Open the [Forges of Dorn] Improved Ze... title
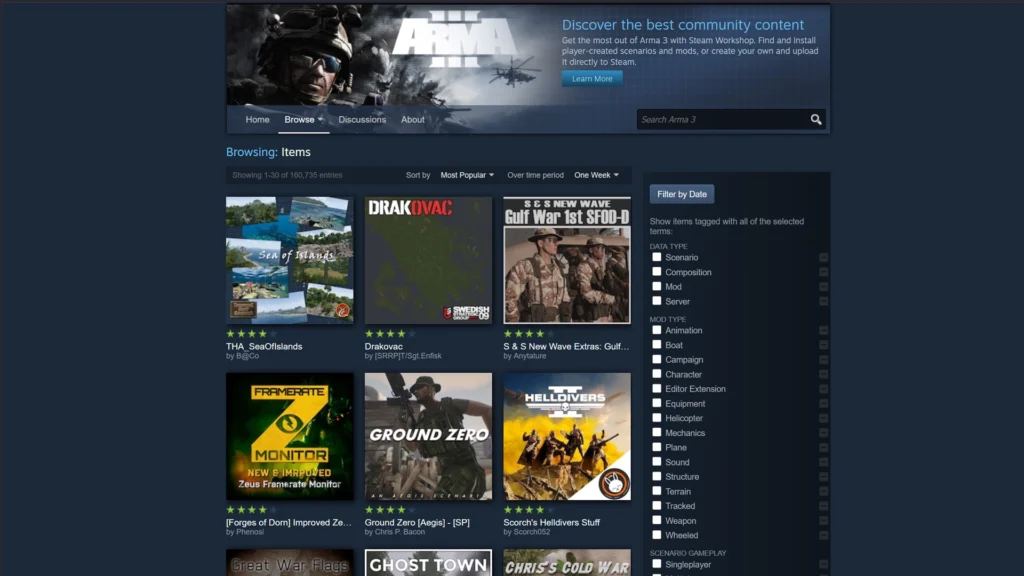 (x=289, y=522)
